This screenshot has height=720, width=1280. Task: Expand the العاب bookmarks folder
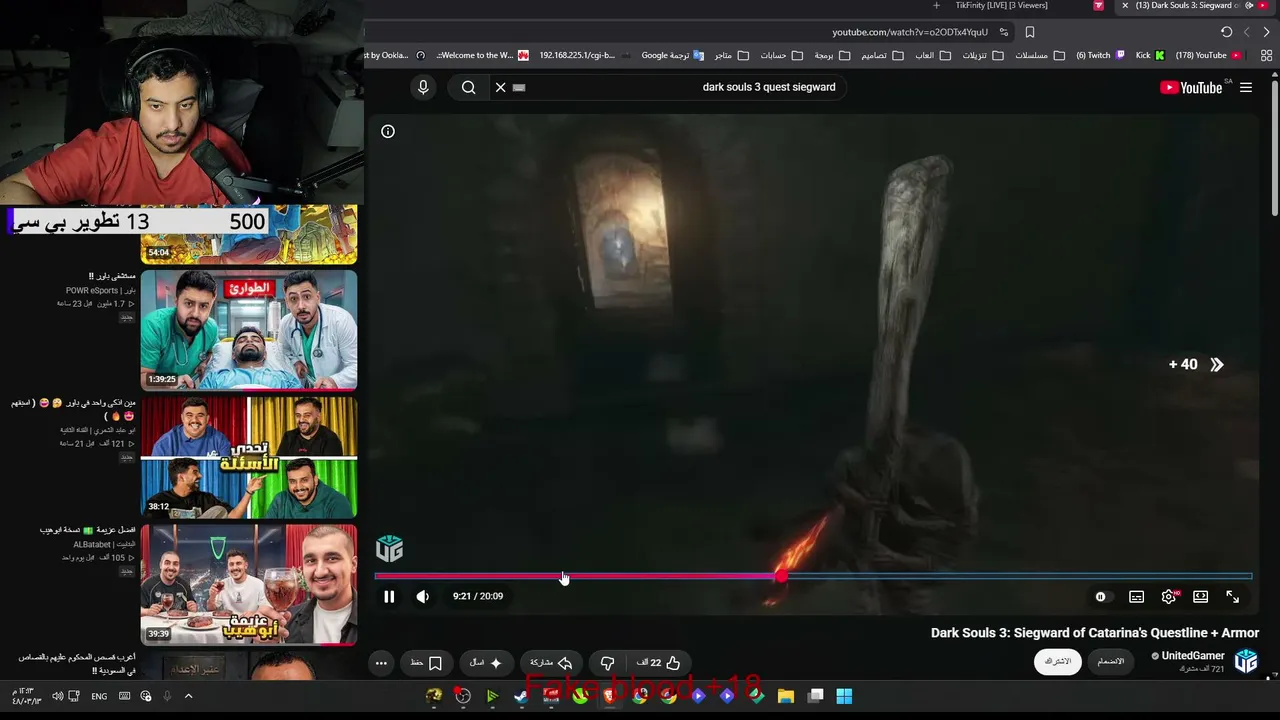tap(932, 56)
